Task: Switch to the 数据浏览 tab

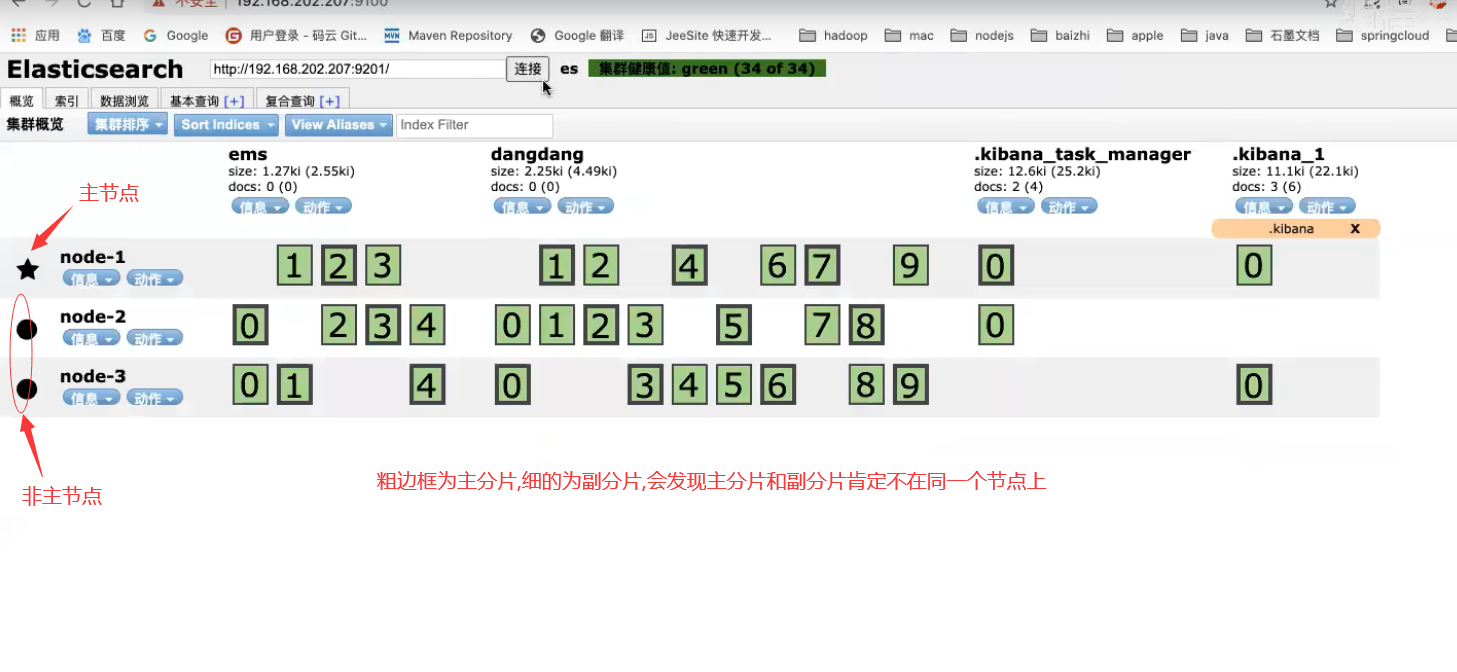Action: (125, 101)
